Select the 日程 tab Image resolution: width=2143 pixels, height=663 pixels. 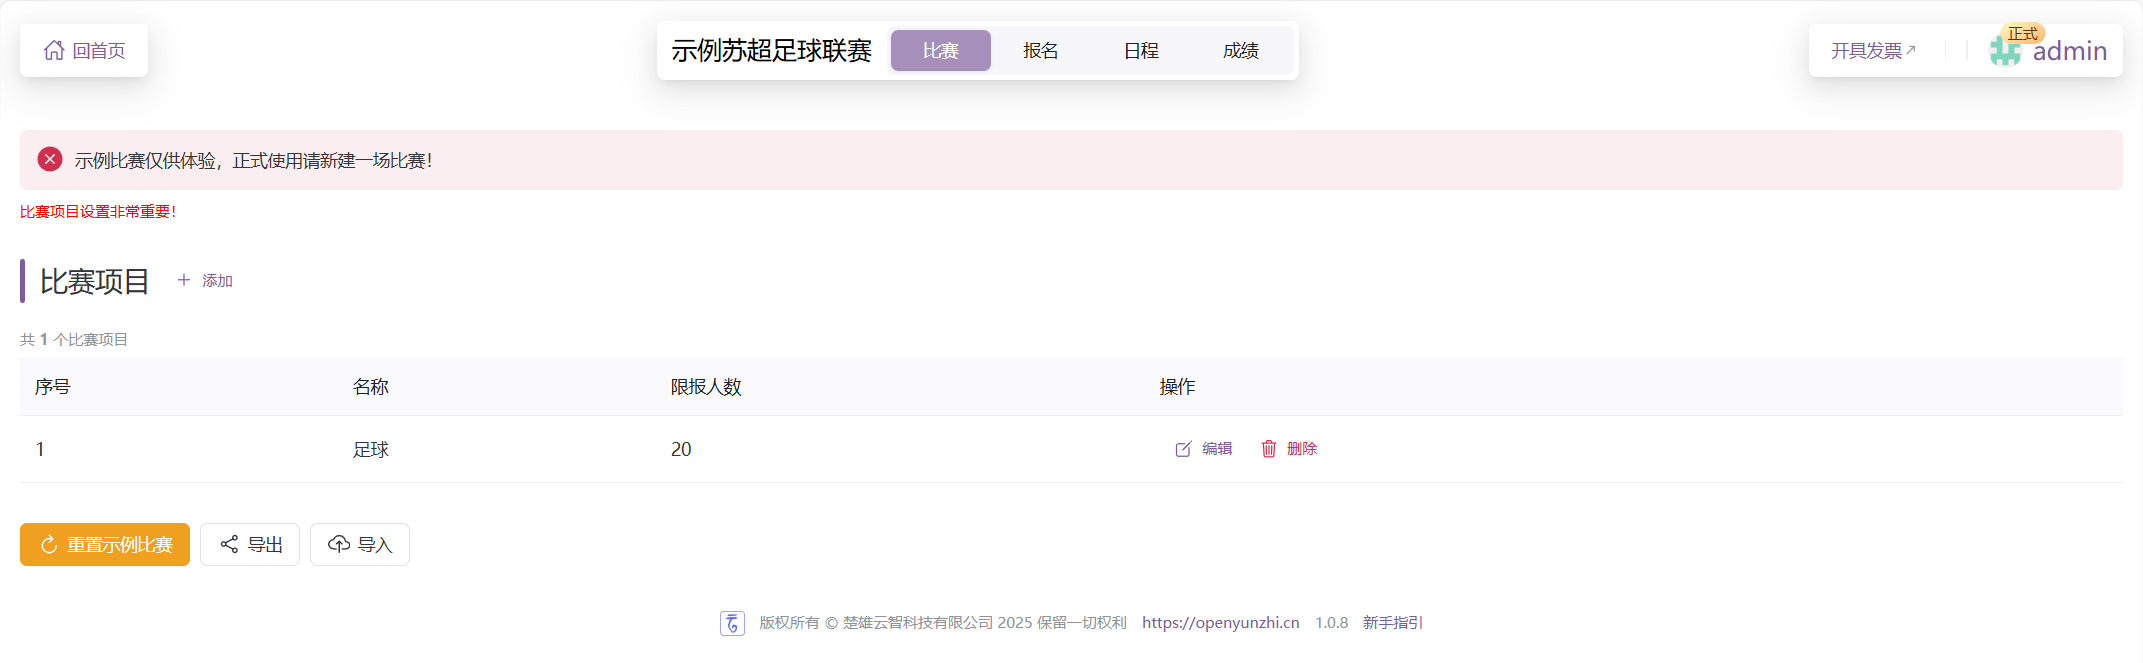point(1140,50)
